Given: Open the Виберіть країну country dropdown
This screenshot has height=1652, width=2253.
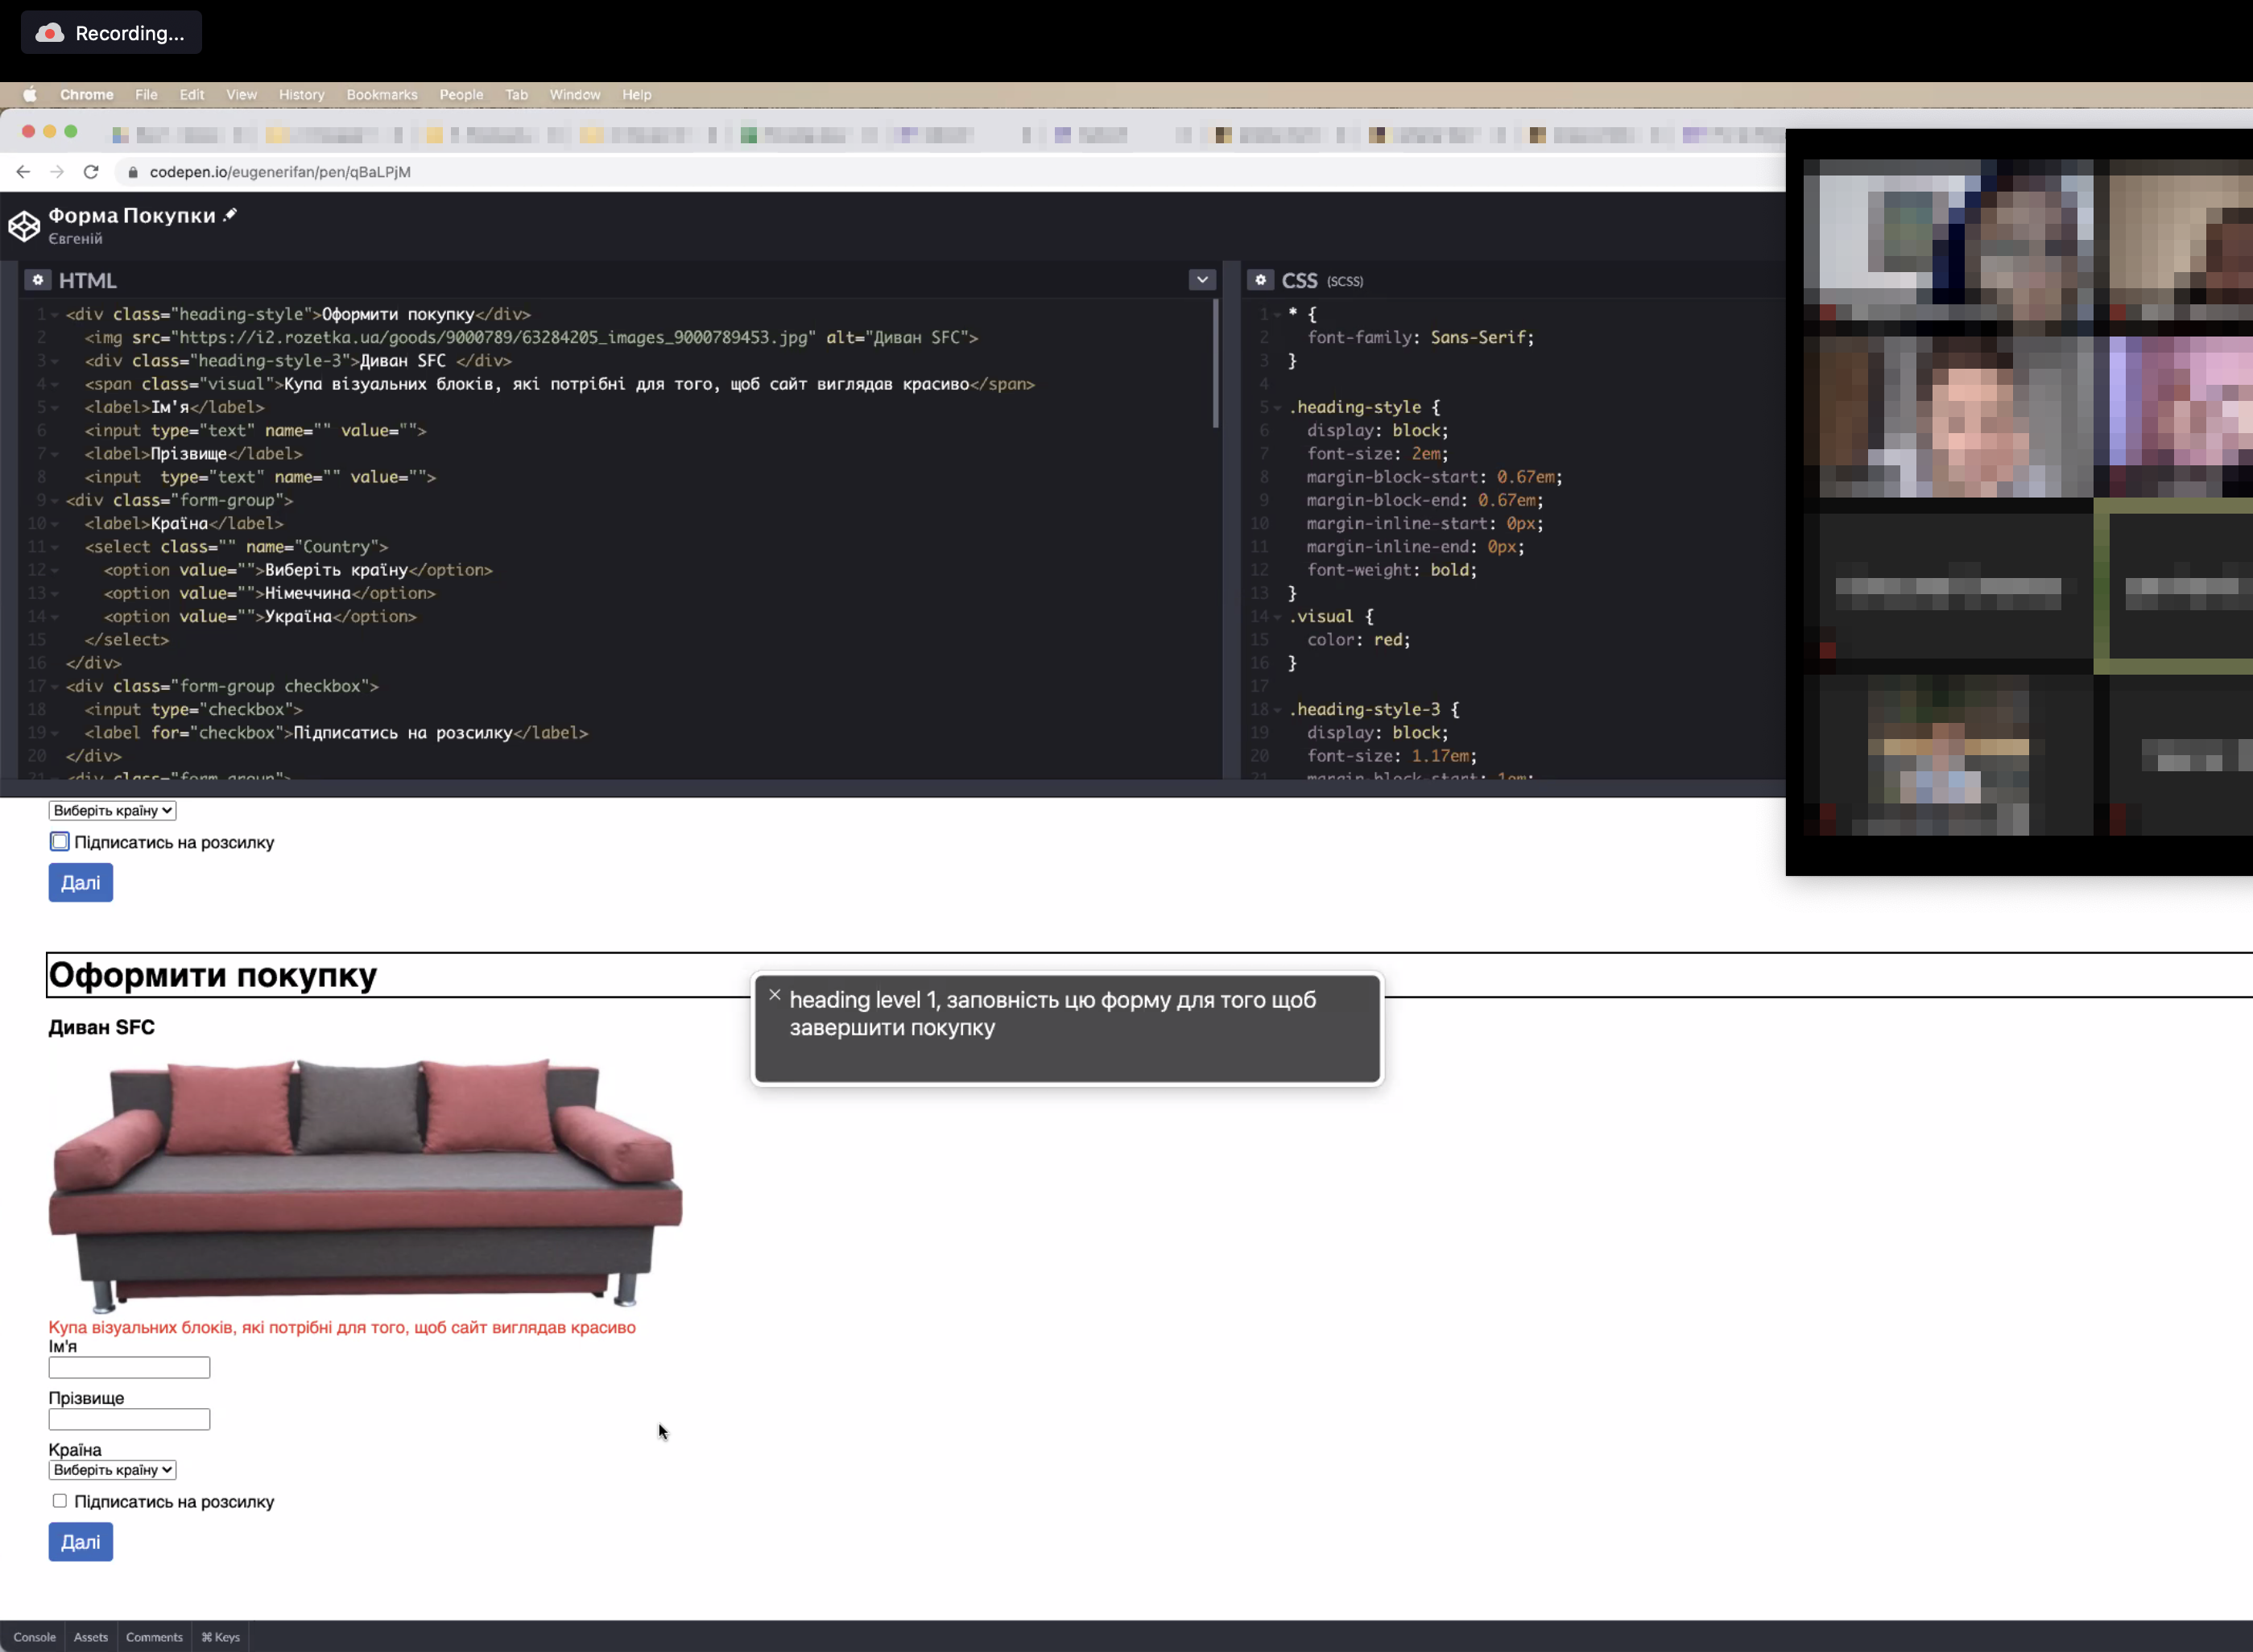Looking at the screenshot, I should pyautogui.click(x=112, y=1469).
